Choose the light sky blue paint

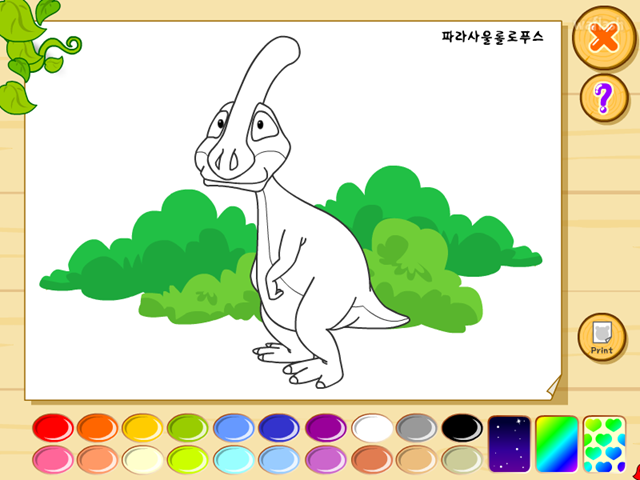point(279,459)
